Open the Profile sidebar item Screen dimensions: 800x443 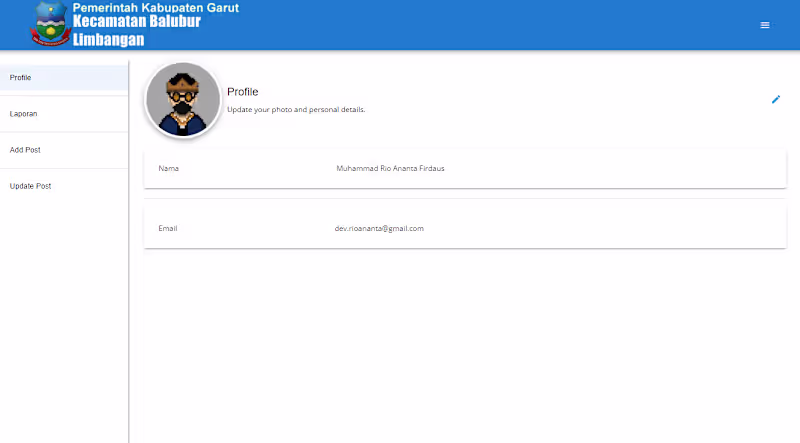click(x=64, y=78)
